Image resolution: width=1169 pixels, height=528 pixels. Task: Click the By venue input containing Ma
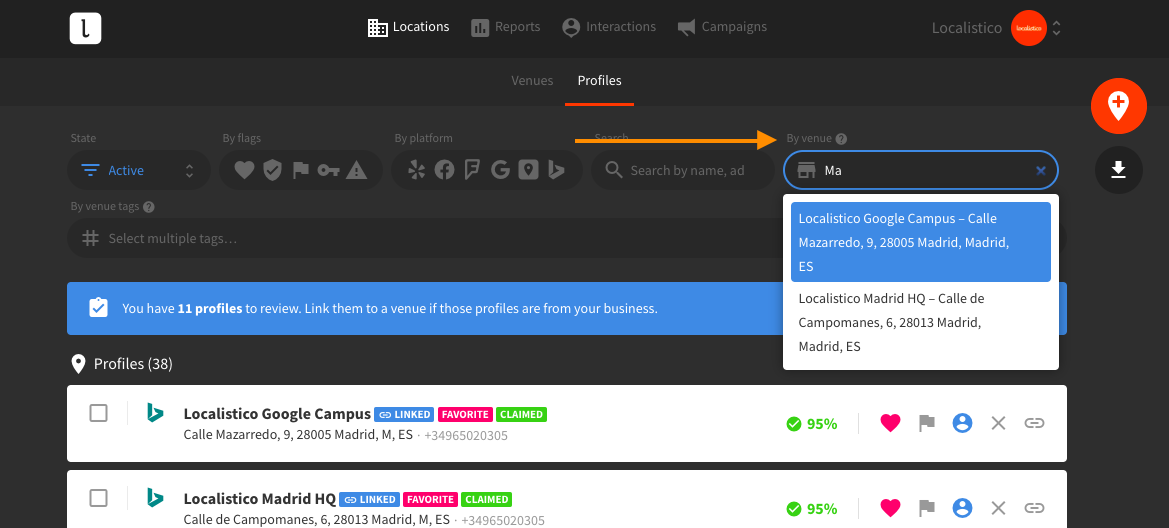pos(921,170)
